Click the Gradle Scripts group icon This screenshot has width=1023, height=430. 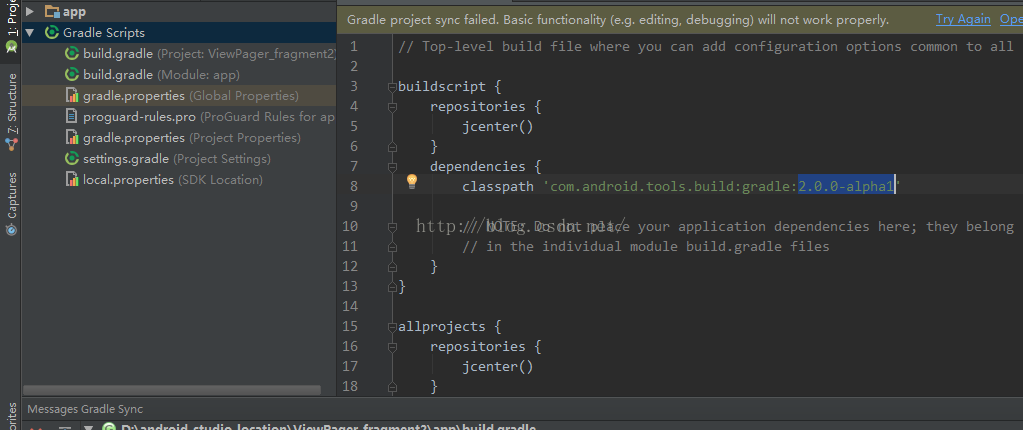coord(52,32)
